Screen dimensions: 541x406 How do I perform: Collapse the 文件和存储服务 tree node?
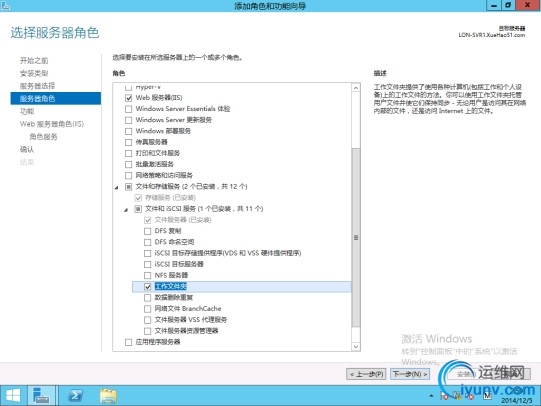point(117,187)
